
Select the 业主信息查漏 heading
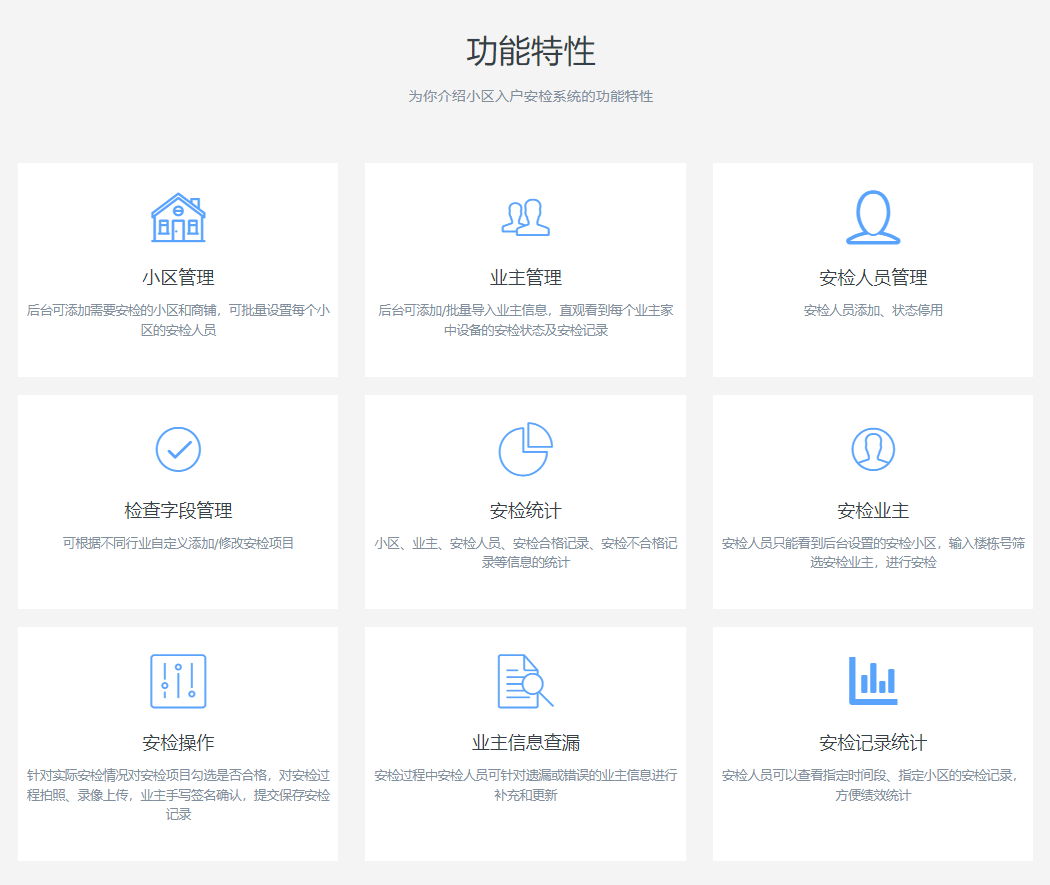point(525,743)
